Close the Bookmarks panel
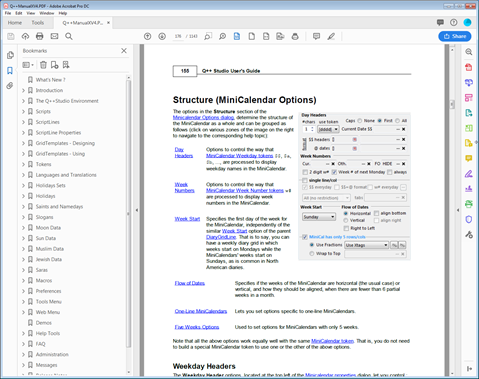The image size is (479, 379). (124, 51)
